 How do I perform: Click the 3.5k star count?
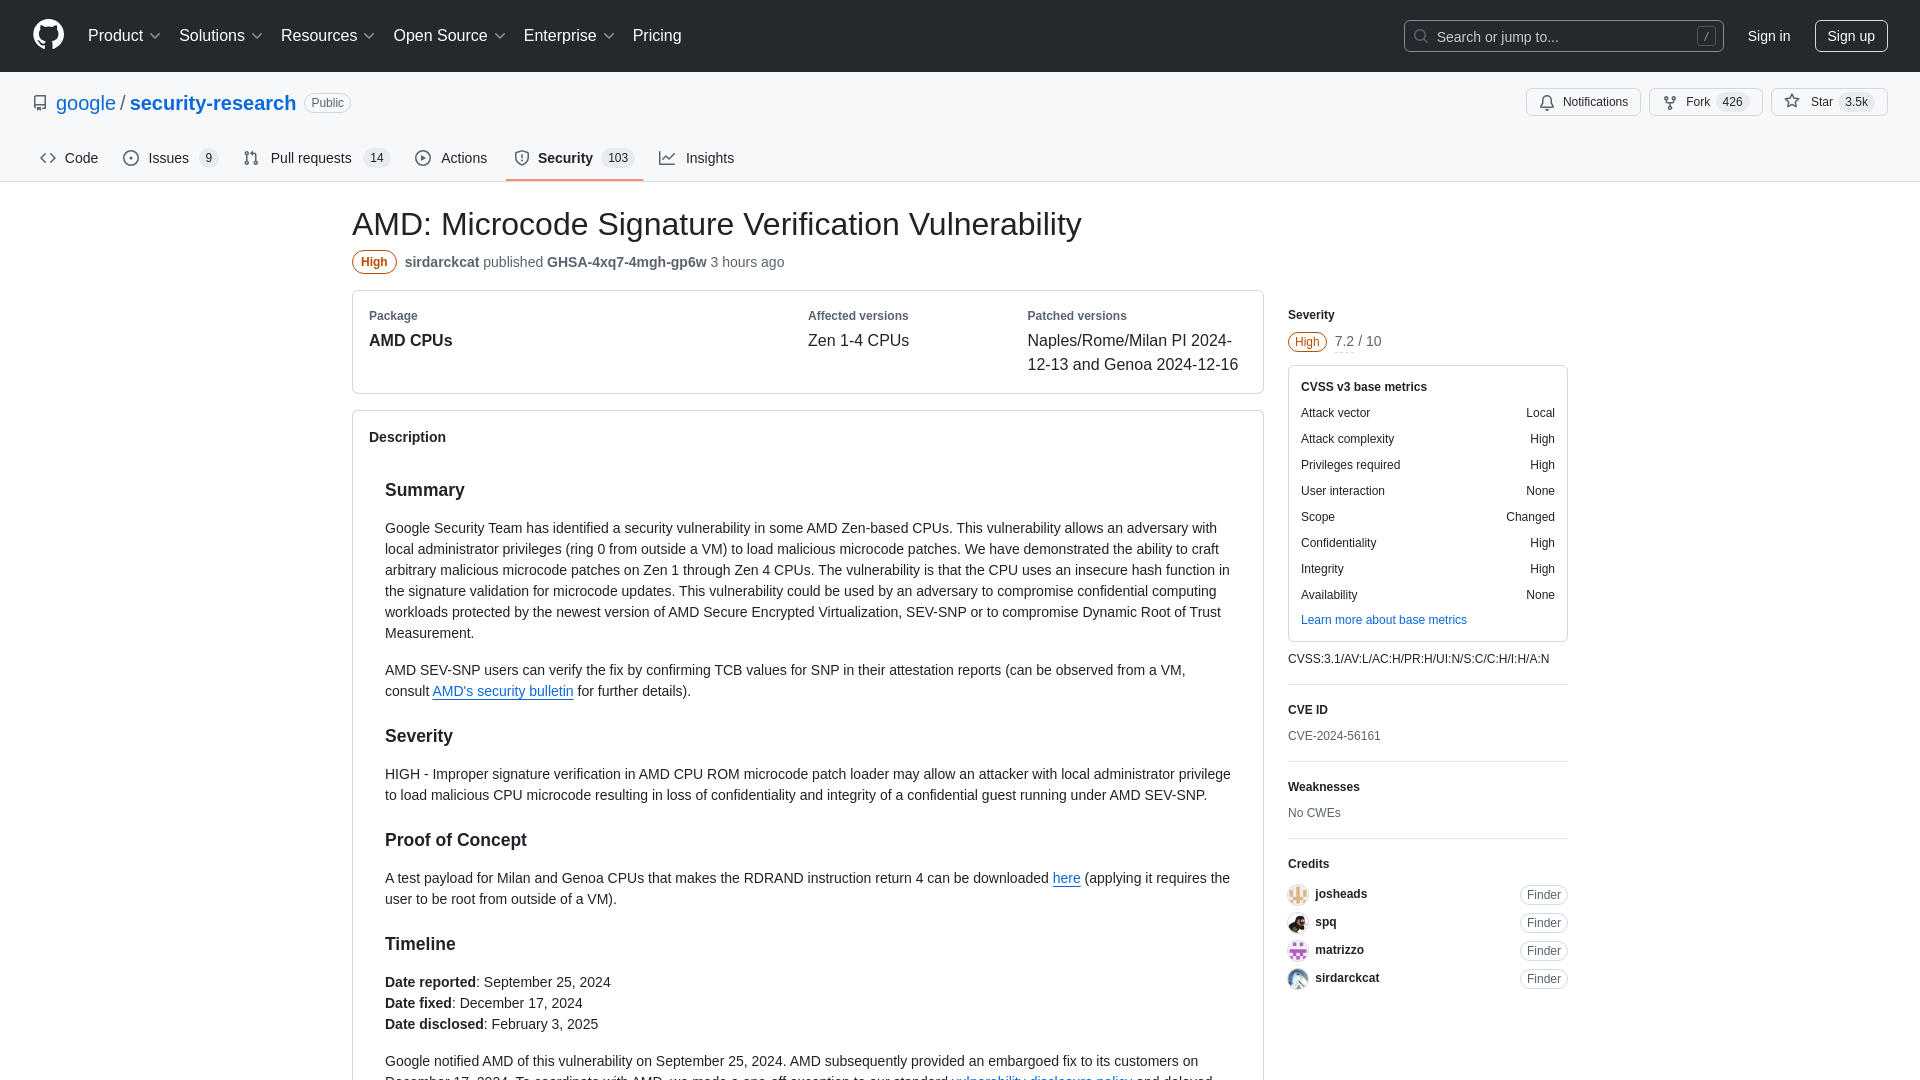pos(1856,102)
